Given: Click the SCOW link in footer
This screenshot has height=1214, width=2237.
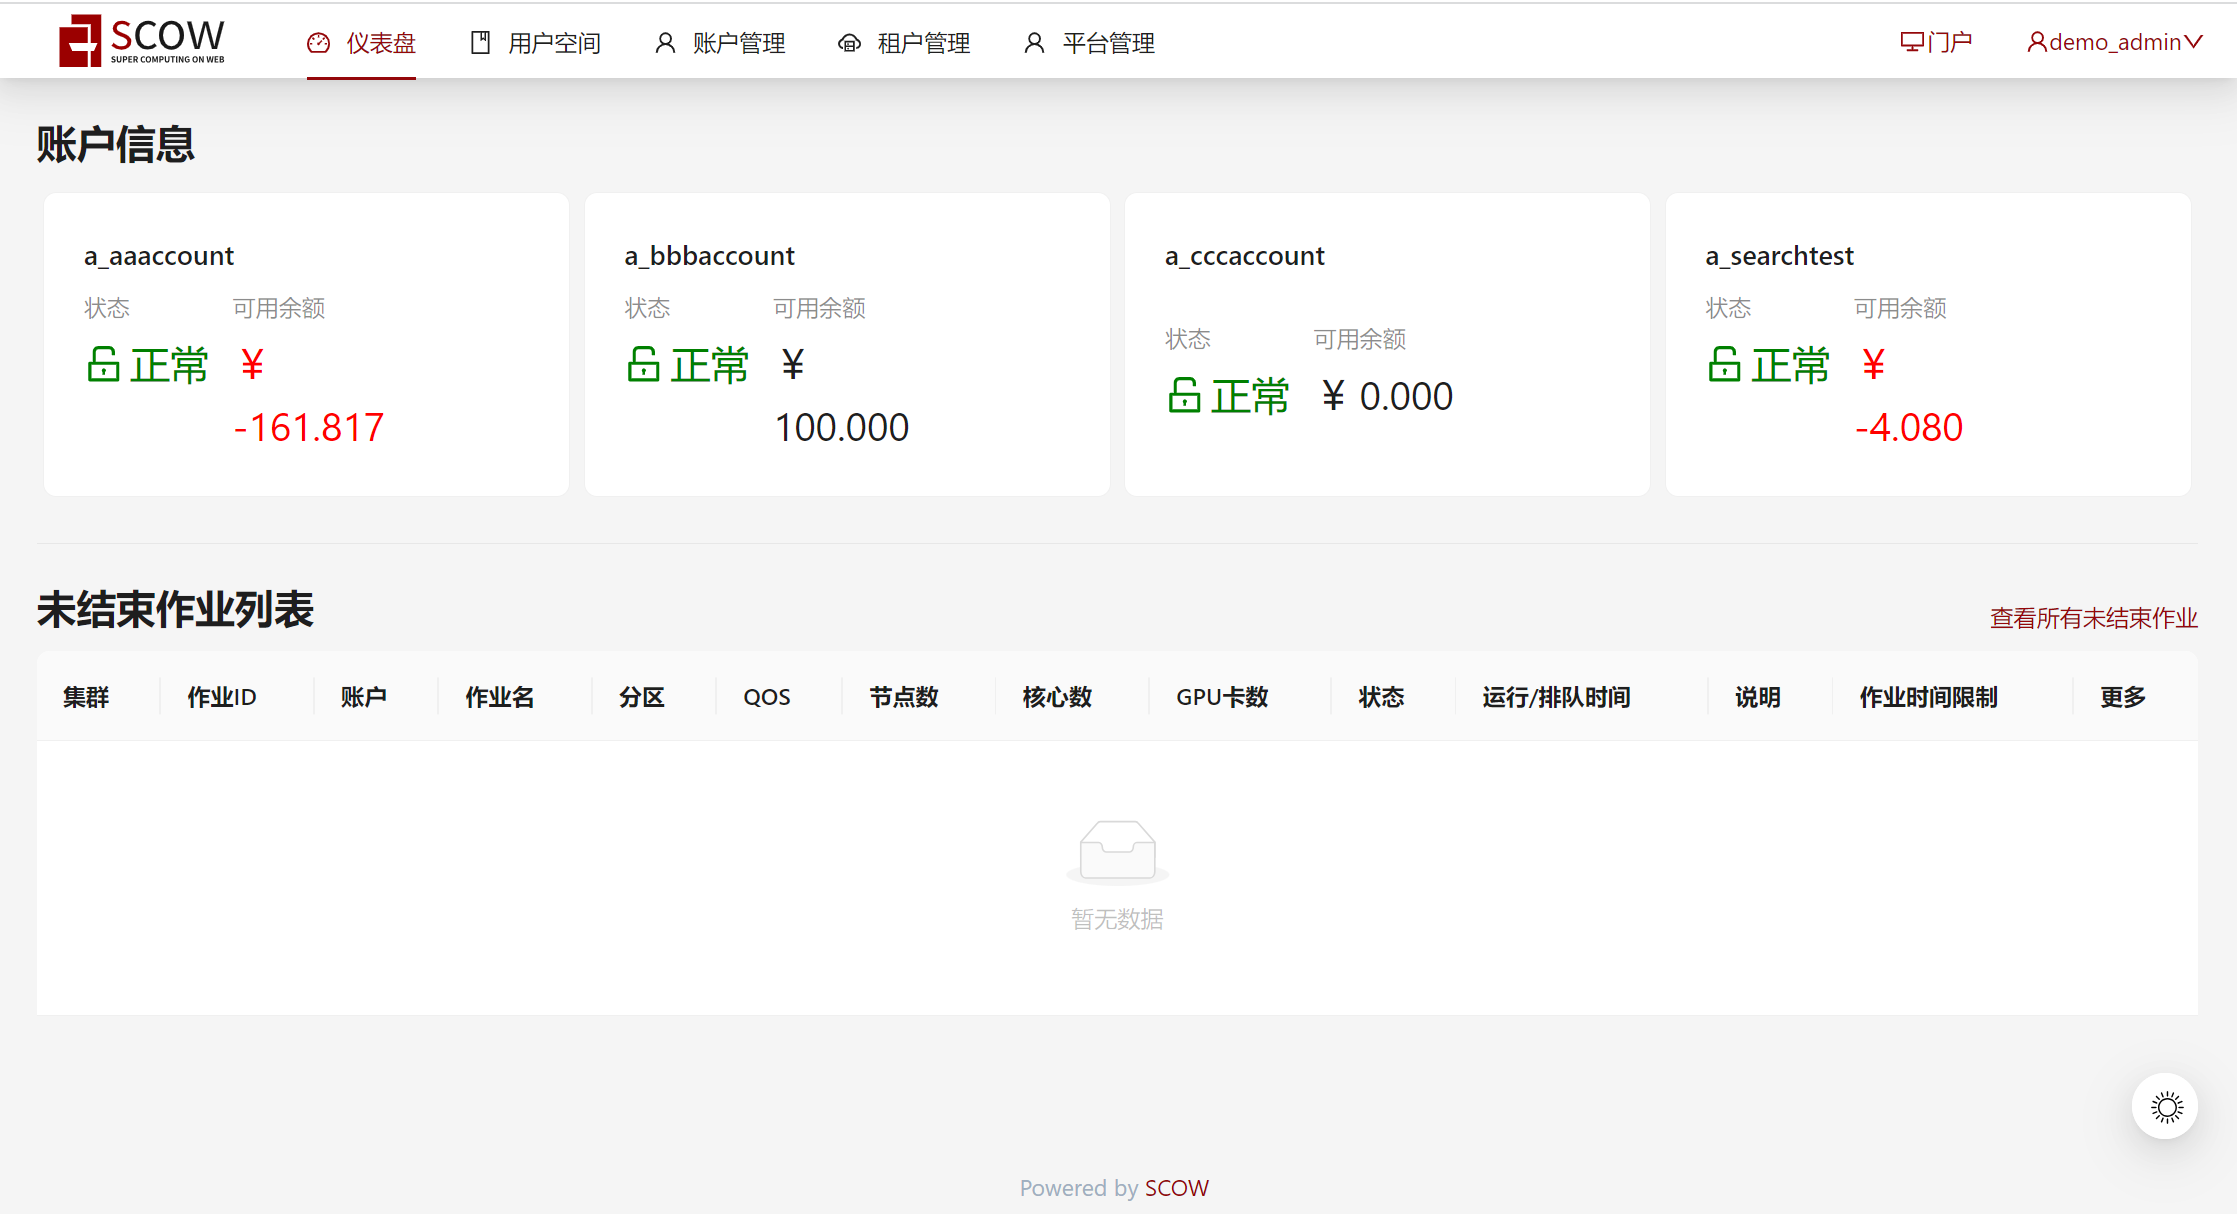Looking at the screenshot, I should (x=1176, y=1188).
